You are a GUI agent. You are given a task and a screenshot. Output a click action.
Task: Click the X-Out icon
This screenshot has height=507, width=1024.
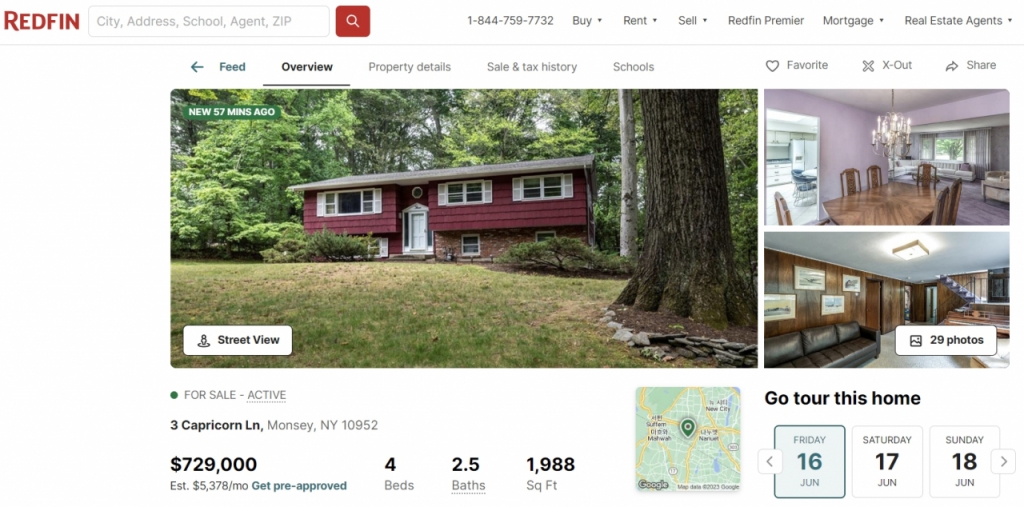point(868,66)
